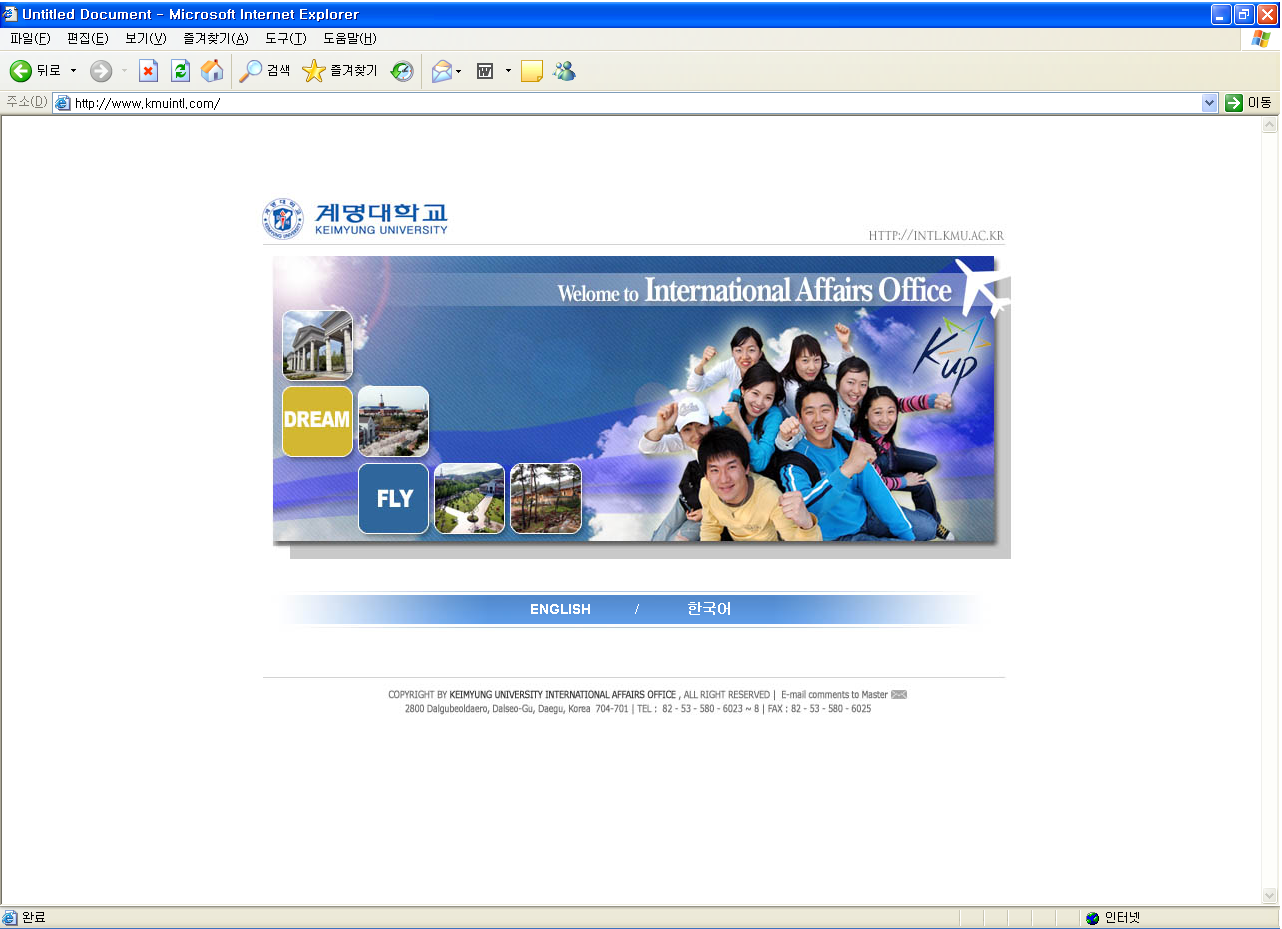This screenshot has width=1282, height=929.
Task: Select the 한국어 language link
Action: tap(709, 609)
